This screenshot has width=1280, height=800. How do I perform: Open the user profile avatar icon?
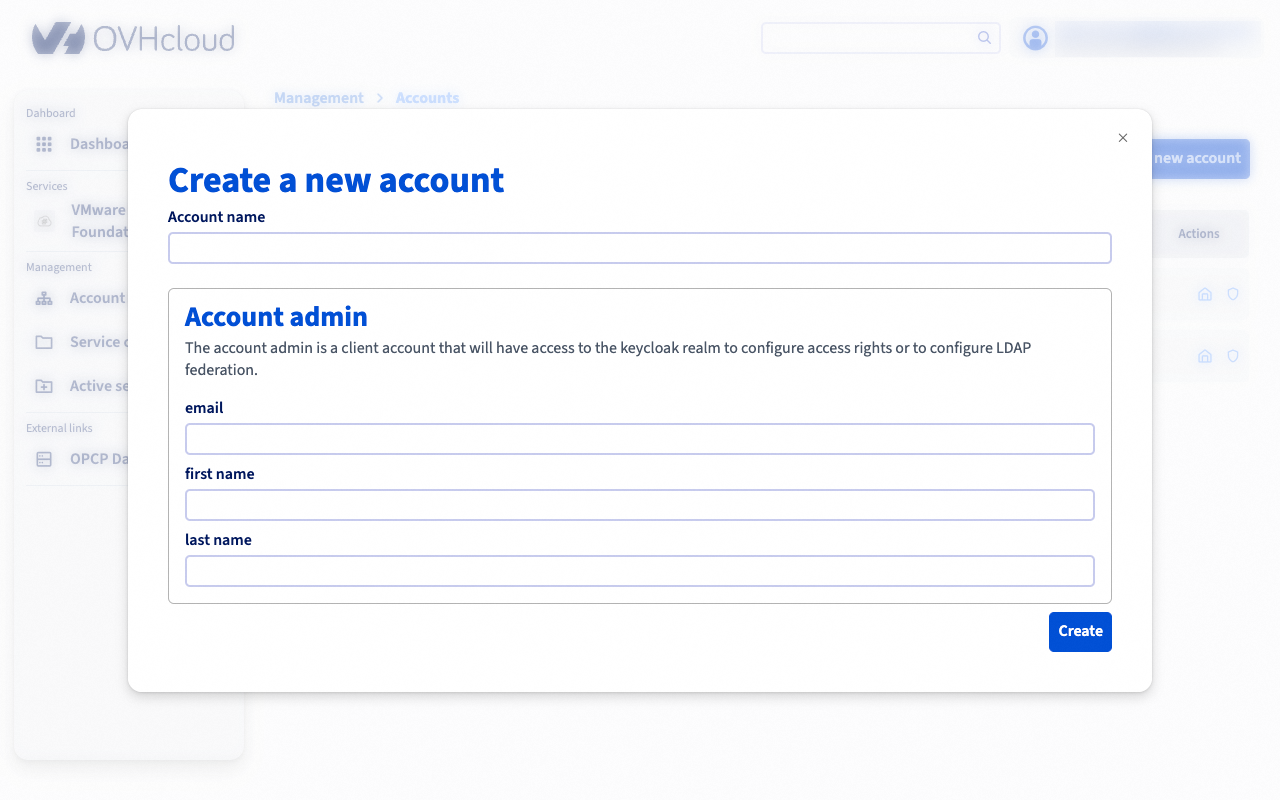1035,38
